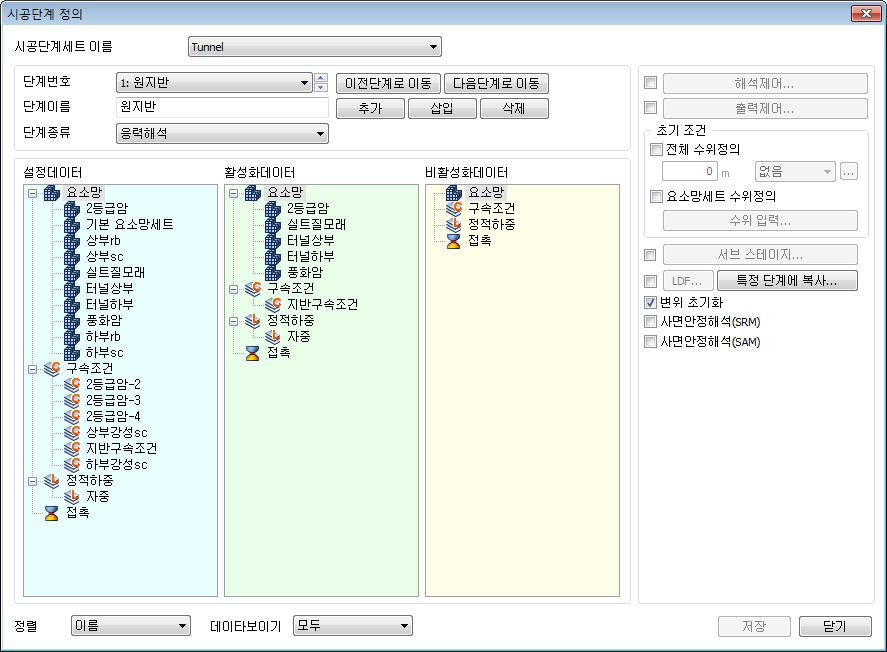887x652 pixels.
Task: Click 지반구속조건 constraint icon in 활성화데이터
Action: [273, 304]
